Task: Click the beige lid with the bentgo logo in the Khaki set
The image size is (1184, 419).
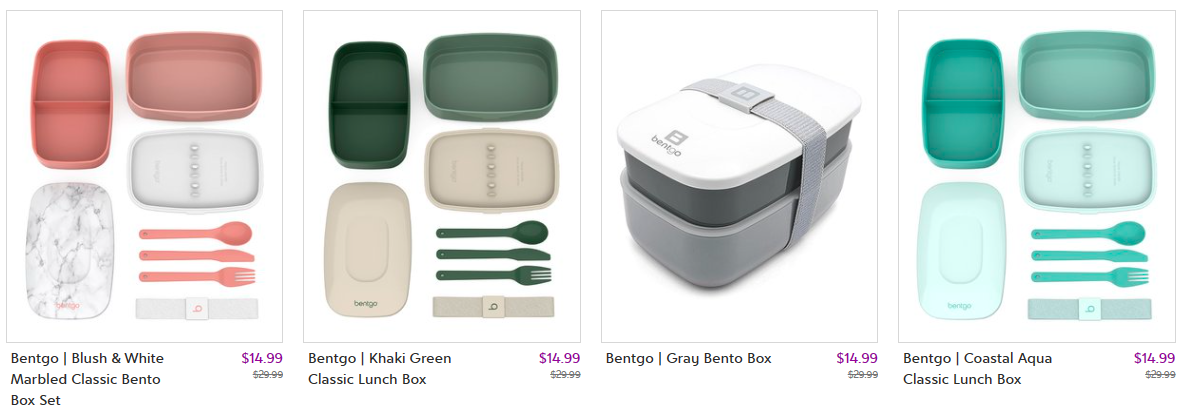Action: (370, 251)
